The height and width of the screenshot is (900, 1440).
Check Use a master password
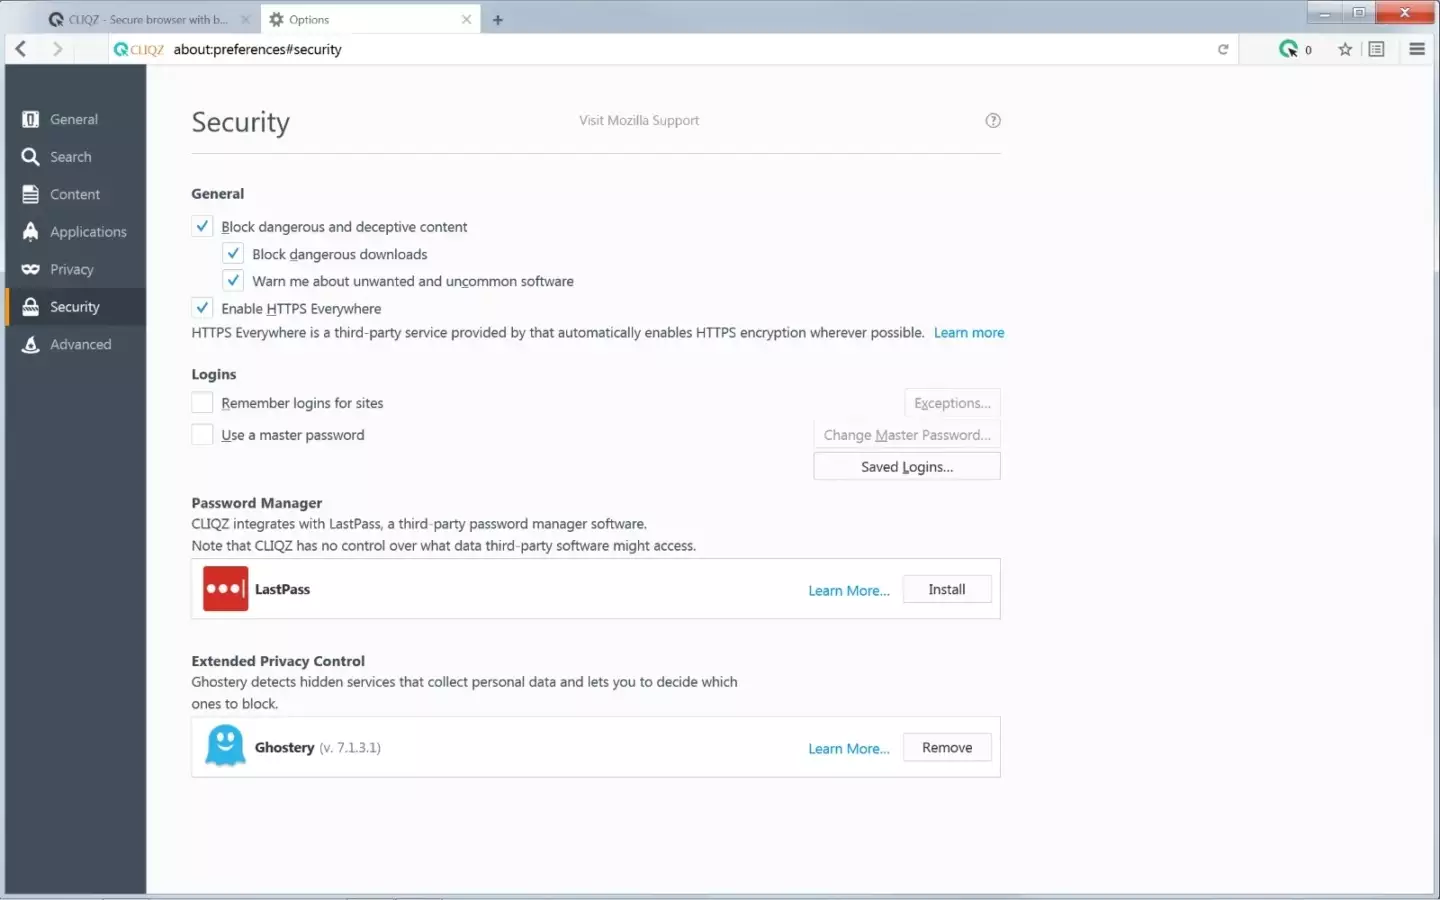(203, 435)
